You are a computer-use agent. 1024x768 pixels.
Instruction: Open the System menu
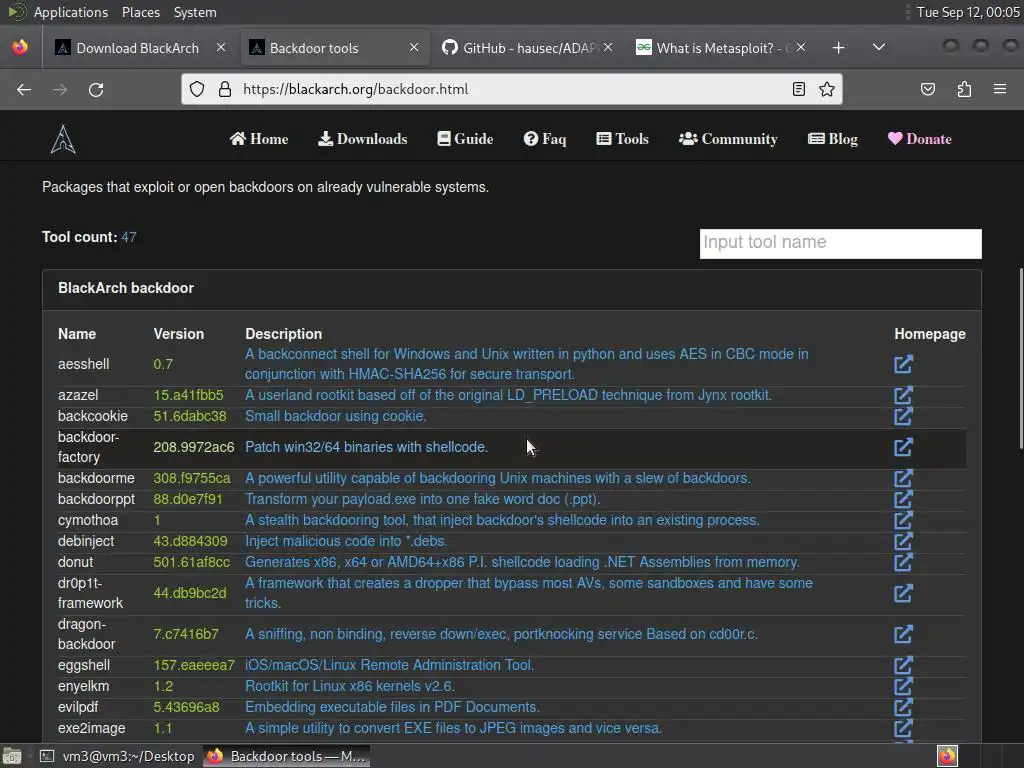click(x=195, y=12)
